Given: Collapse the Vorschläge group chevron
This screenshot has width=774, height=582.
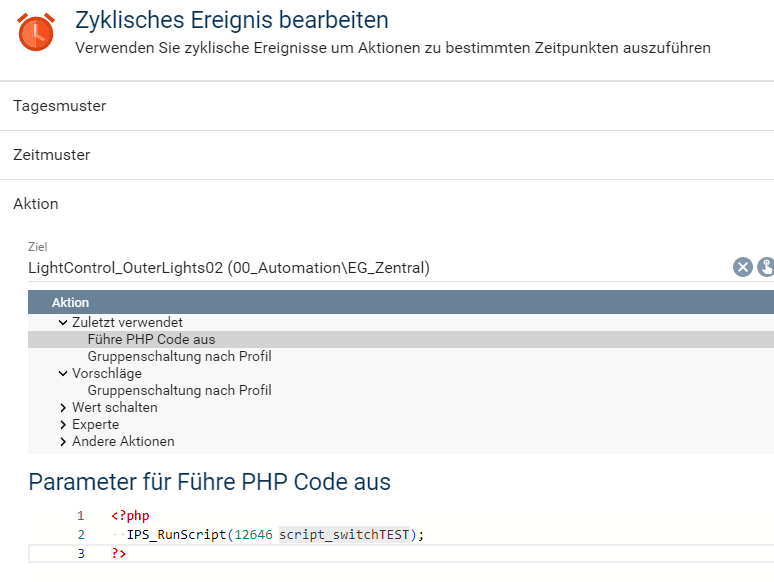Looking at the screenshot, I should tap(63, 373).
